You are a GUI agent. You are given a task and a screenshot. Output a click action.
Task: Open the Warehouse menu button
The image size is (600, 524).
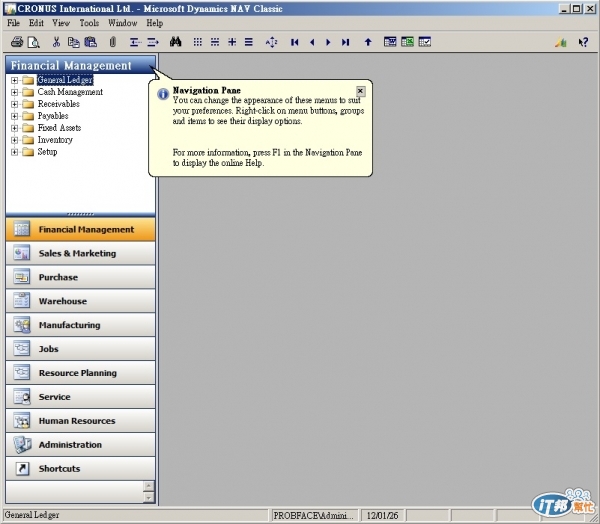(x=80, y=301)
